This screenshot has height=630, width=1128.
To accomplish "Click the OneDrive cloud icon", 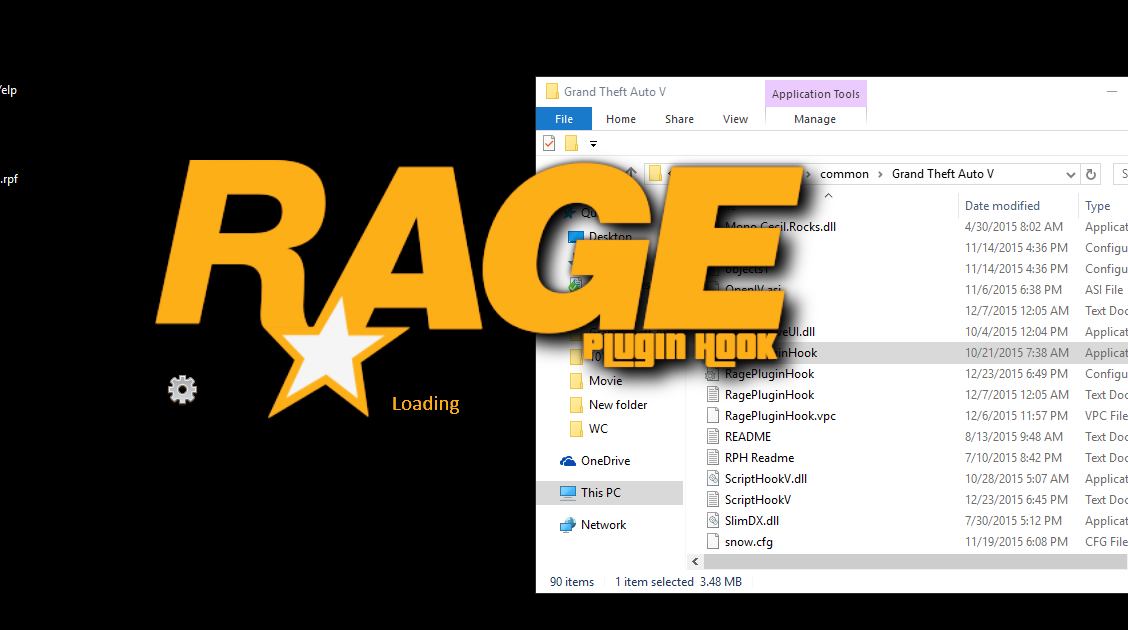I will pos(568,461).
